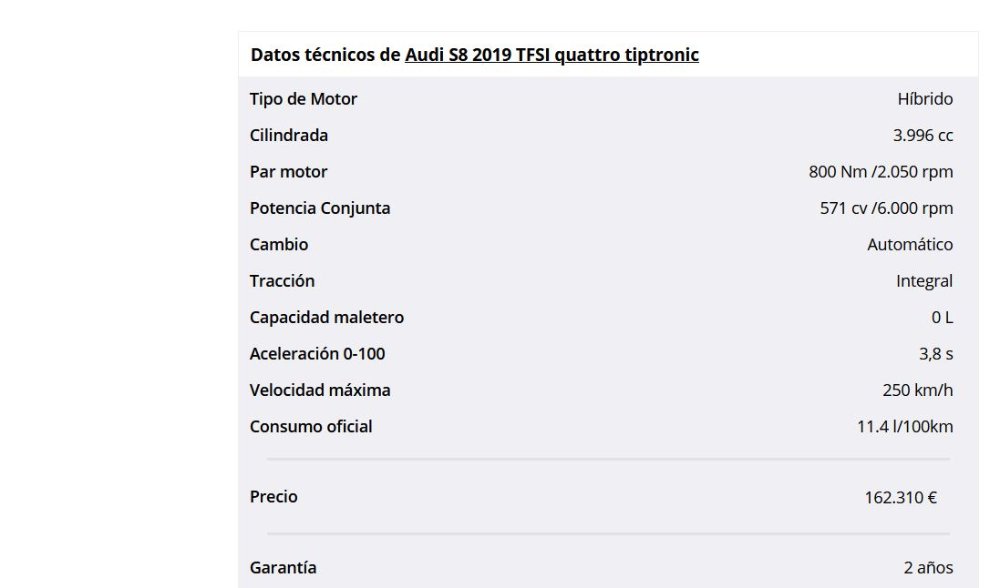Click the Capacidad maletero label
Screen dimensions: 1000x588
(x=327, y=317)
